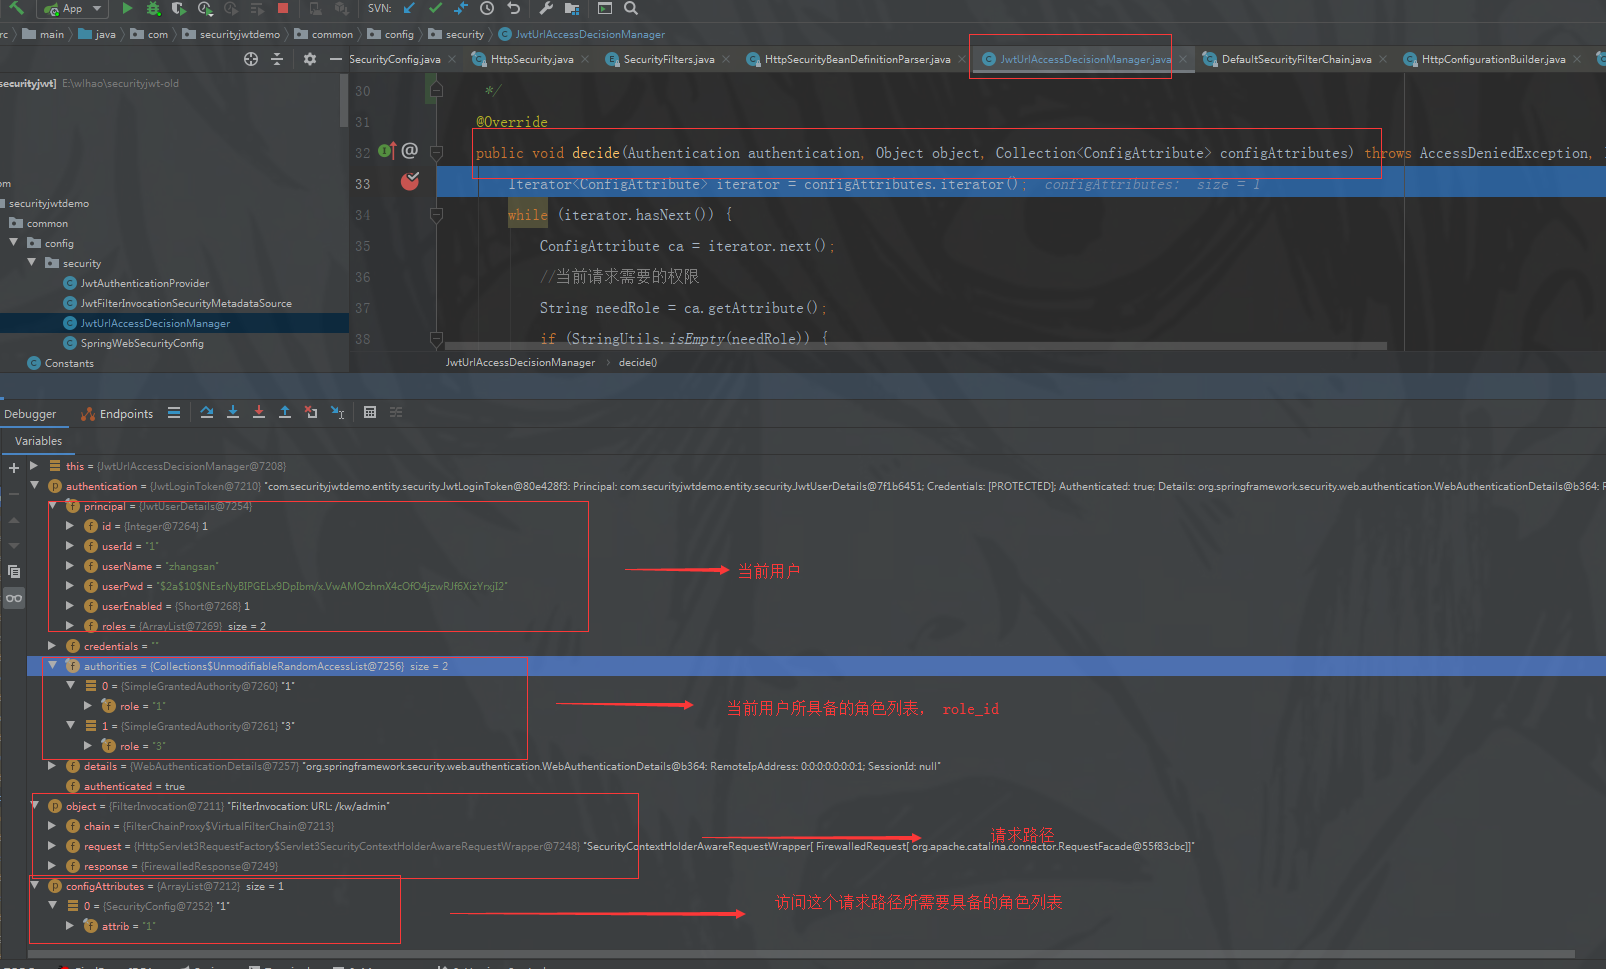
Task: Stop the running application
Action: (283, 9)
